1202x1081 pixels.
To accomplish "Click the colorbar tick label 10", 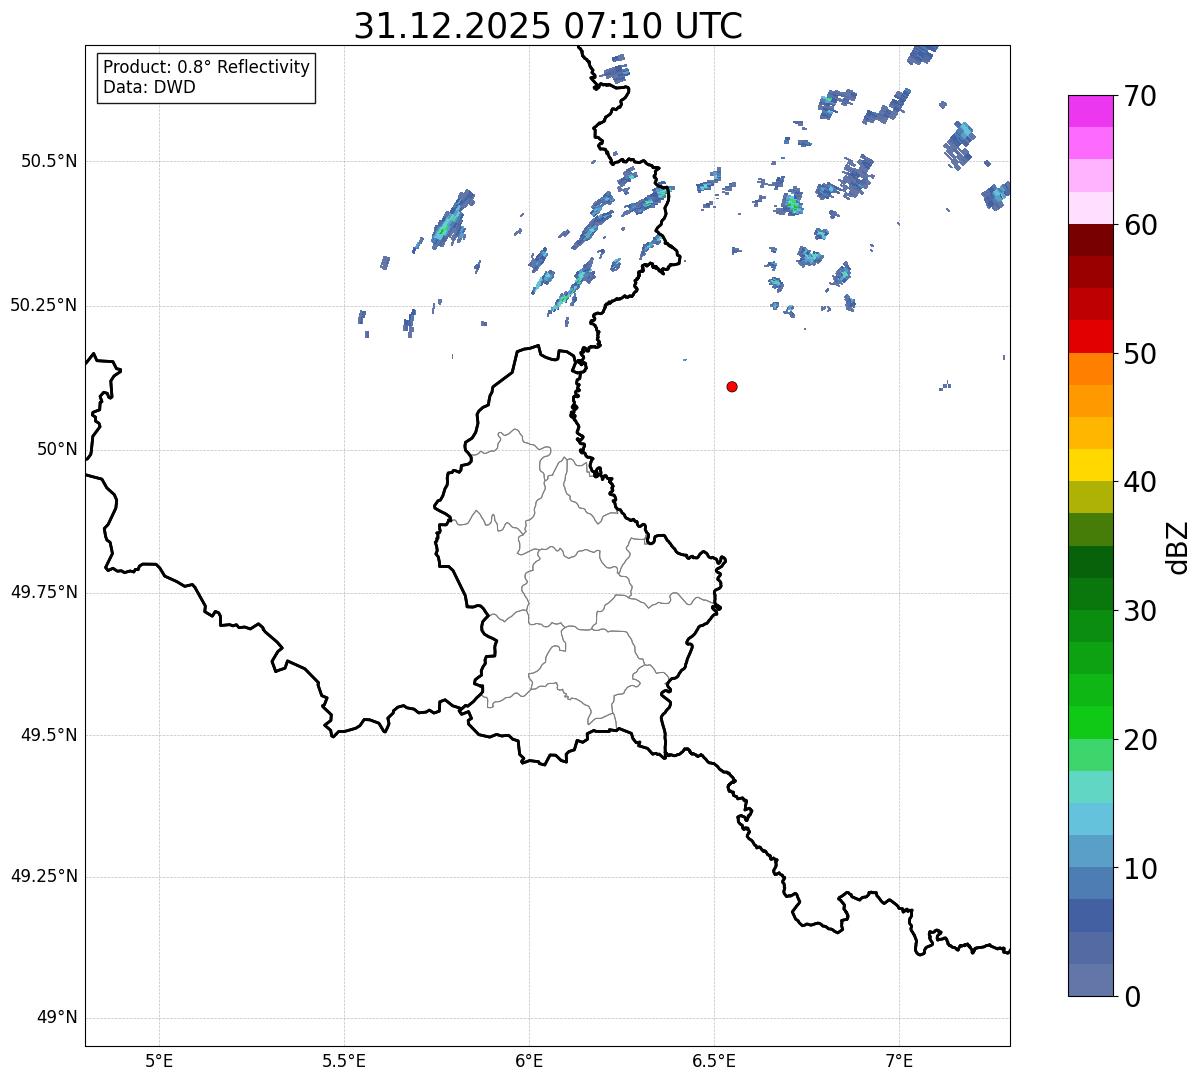I will pyautogui.click(x=1140, y=868).
